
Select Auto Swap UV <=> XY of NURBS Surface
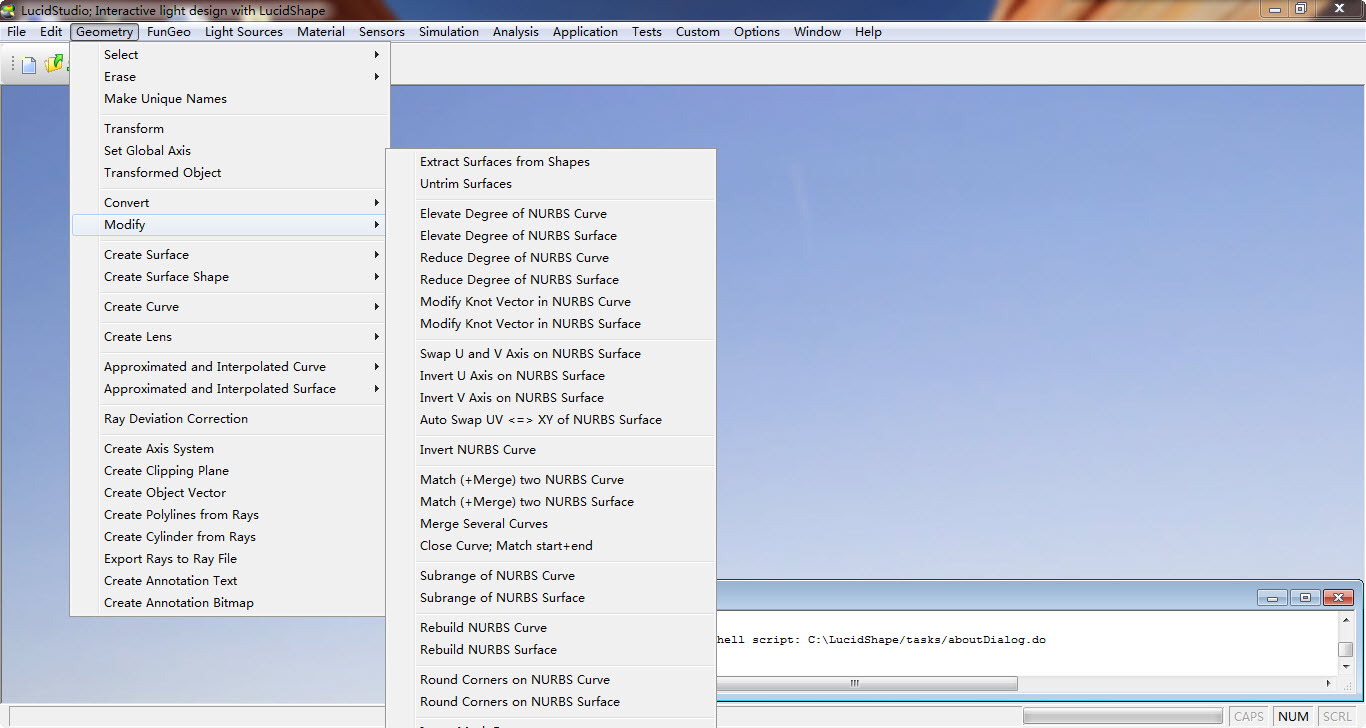(551, 420)
